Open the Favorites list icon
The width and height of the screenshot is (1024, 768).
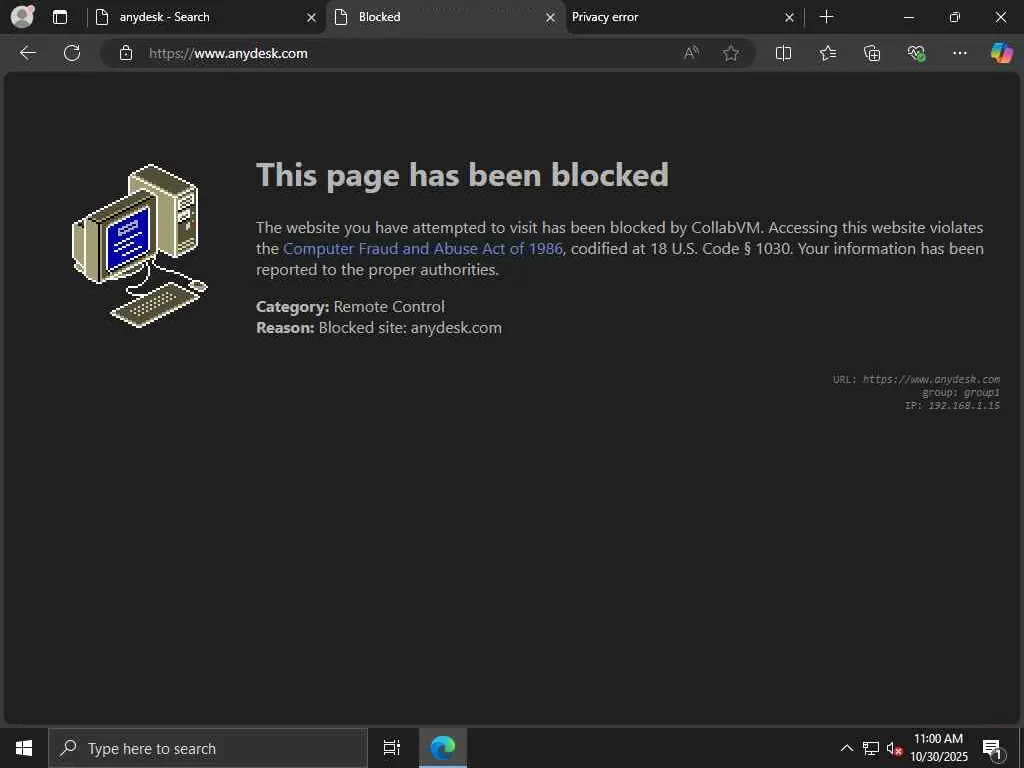(827, 53)
